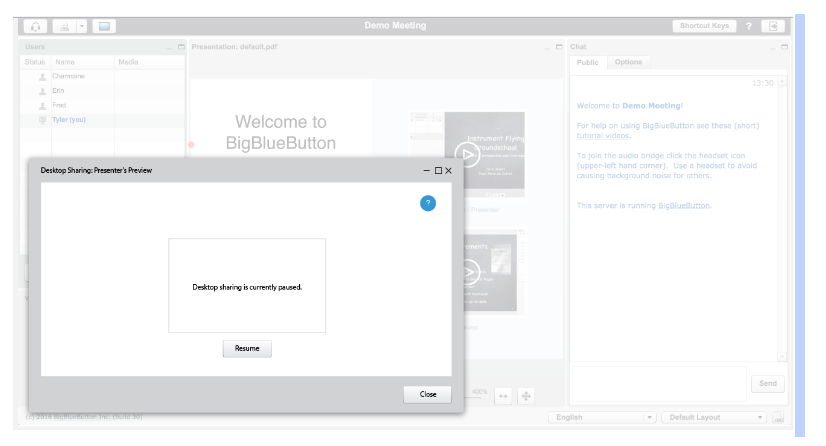Resume the paused desktop sharing
The width and height of the screenshot is (826, 446).
247,349
